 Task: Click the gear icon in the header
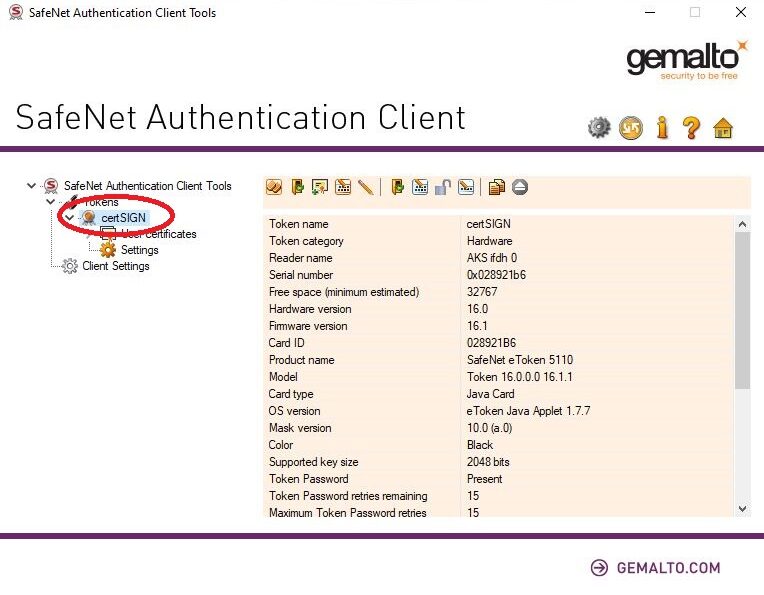tap(599, 127)
